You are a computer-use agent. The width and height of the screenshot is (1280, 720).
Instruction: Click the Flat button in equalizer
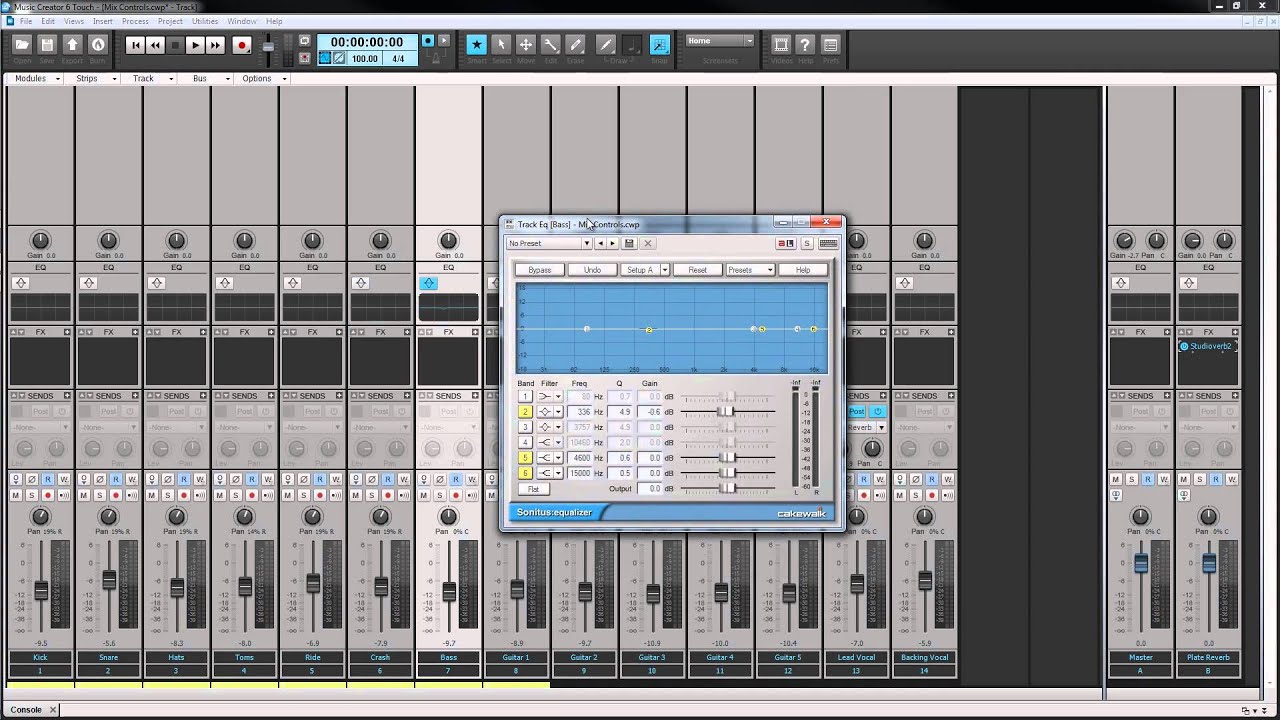533,489
